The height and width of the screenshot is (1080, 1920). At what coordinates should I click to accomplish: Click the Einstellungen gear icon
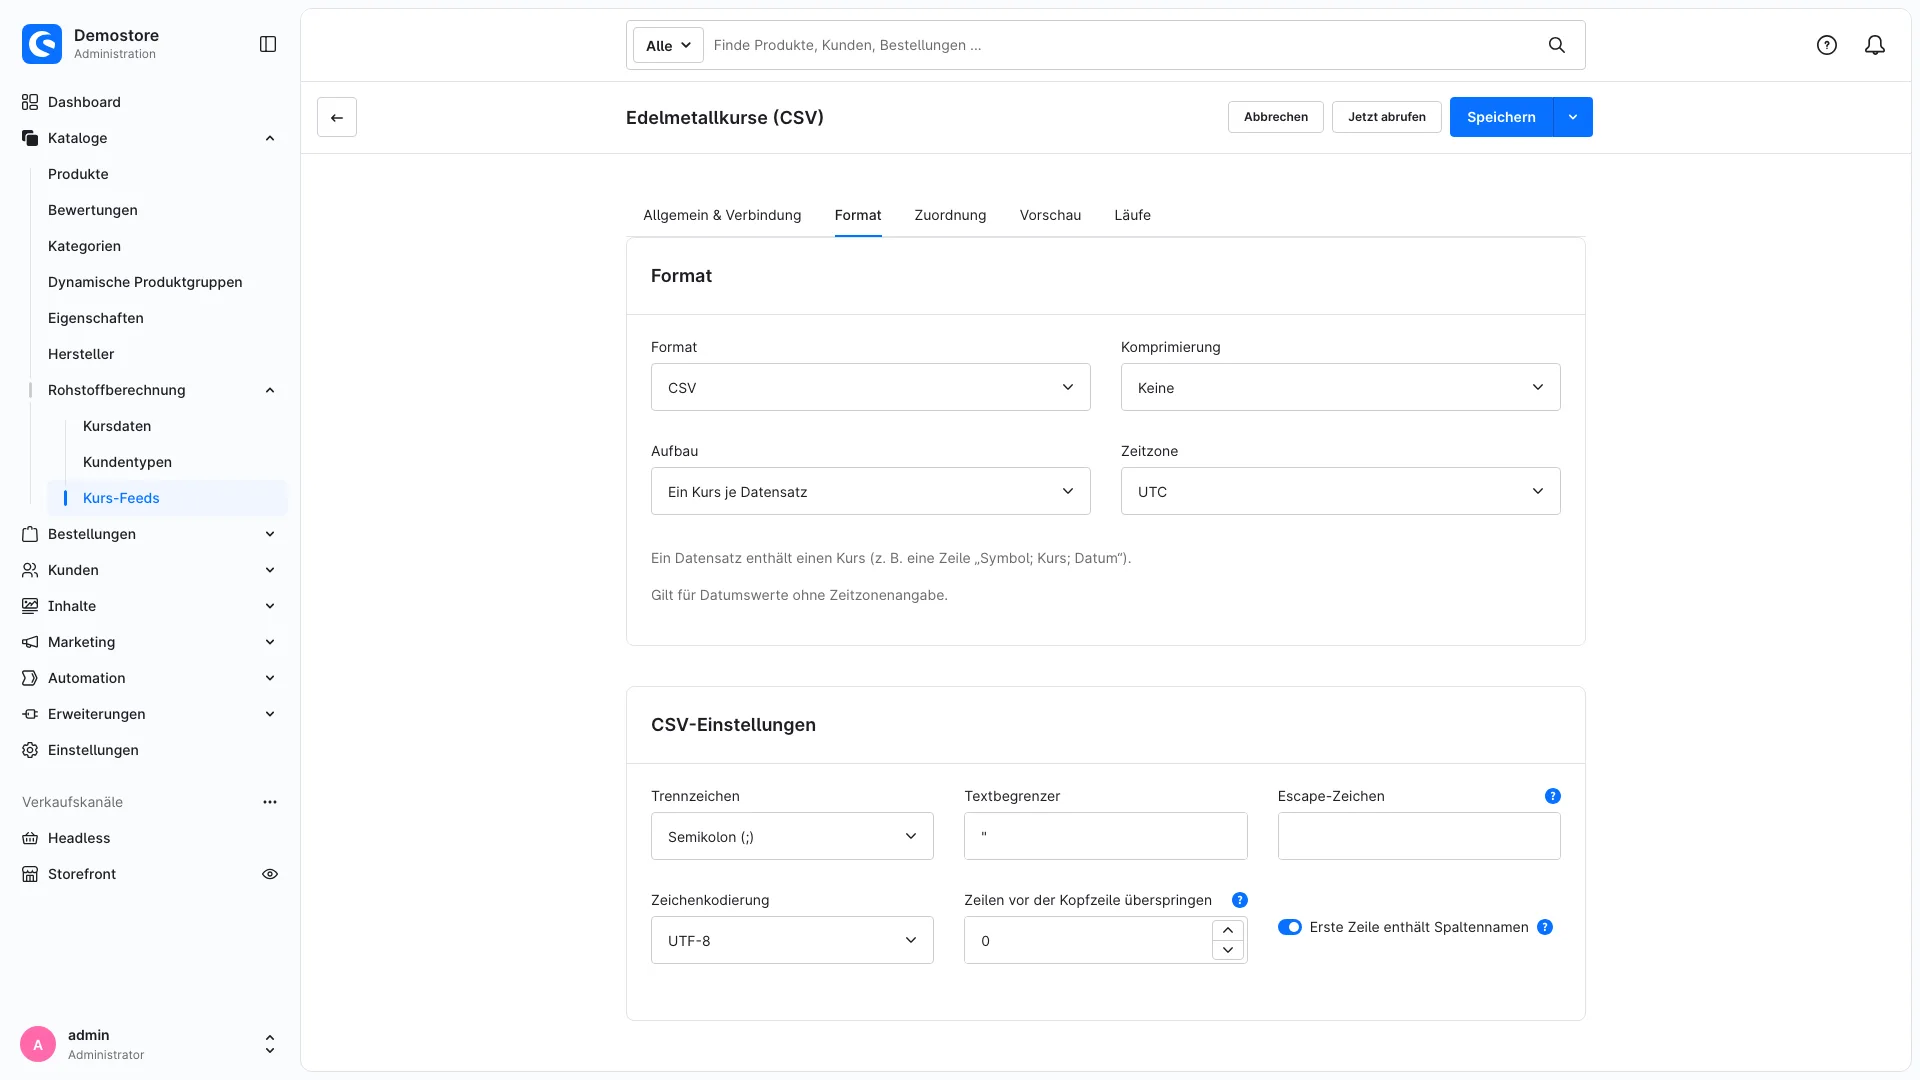(x=30, y=750)
